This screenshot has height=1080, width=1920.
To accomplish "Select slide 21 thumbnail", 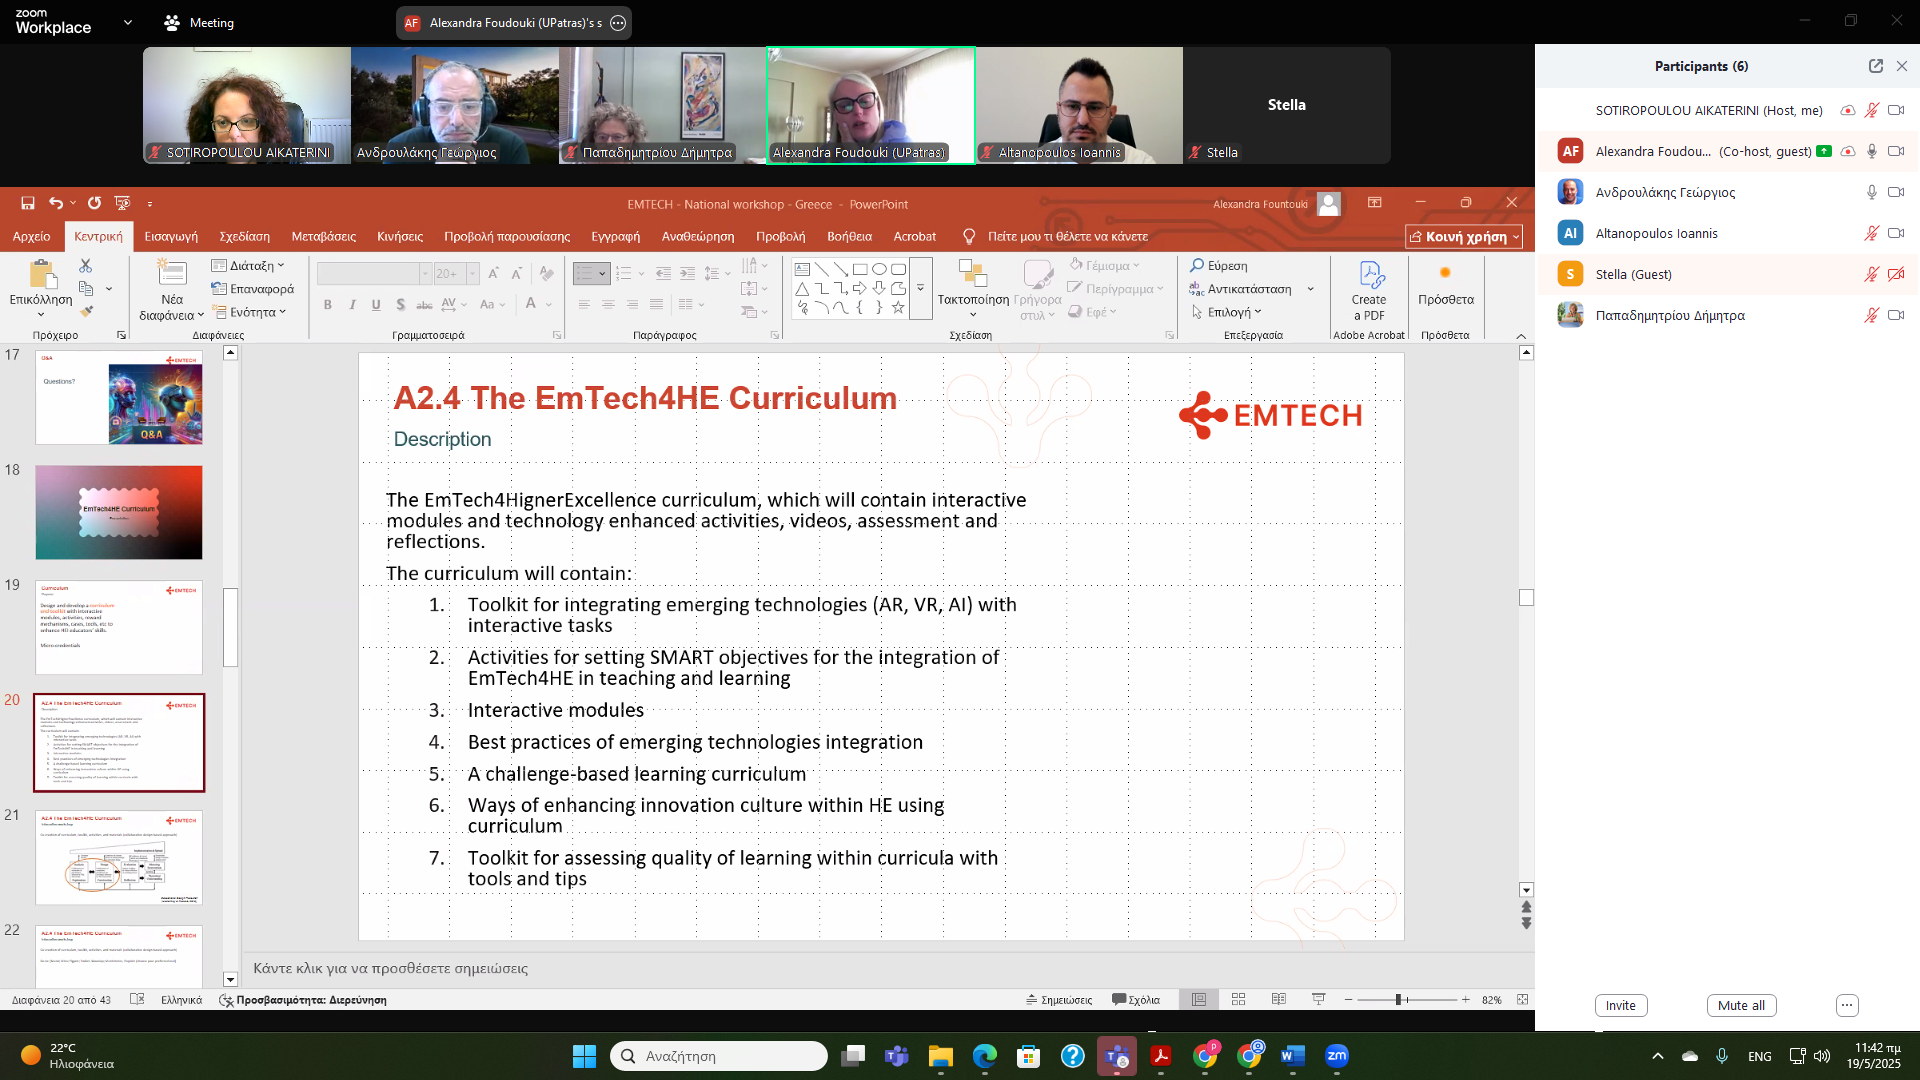I will pyautogui.click(x=119, y=857).
